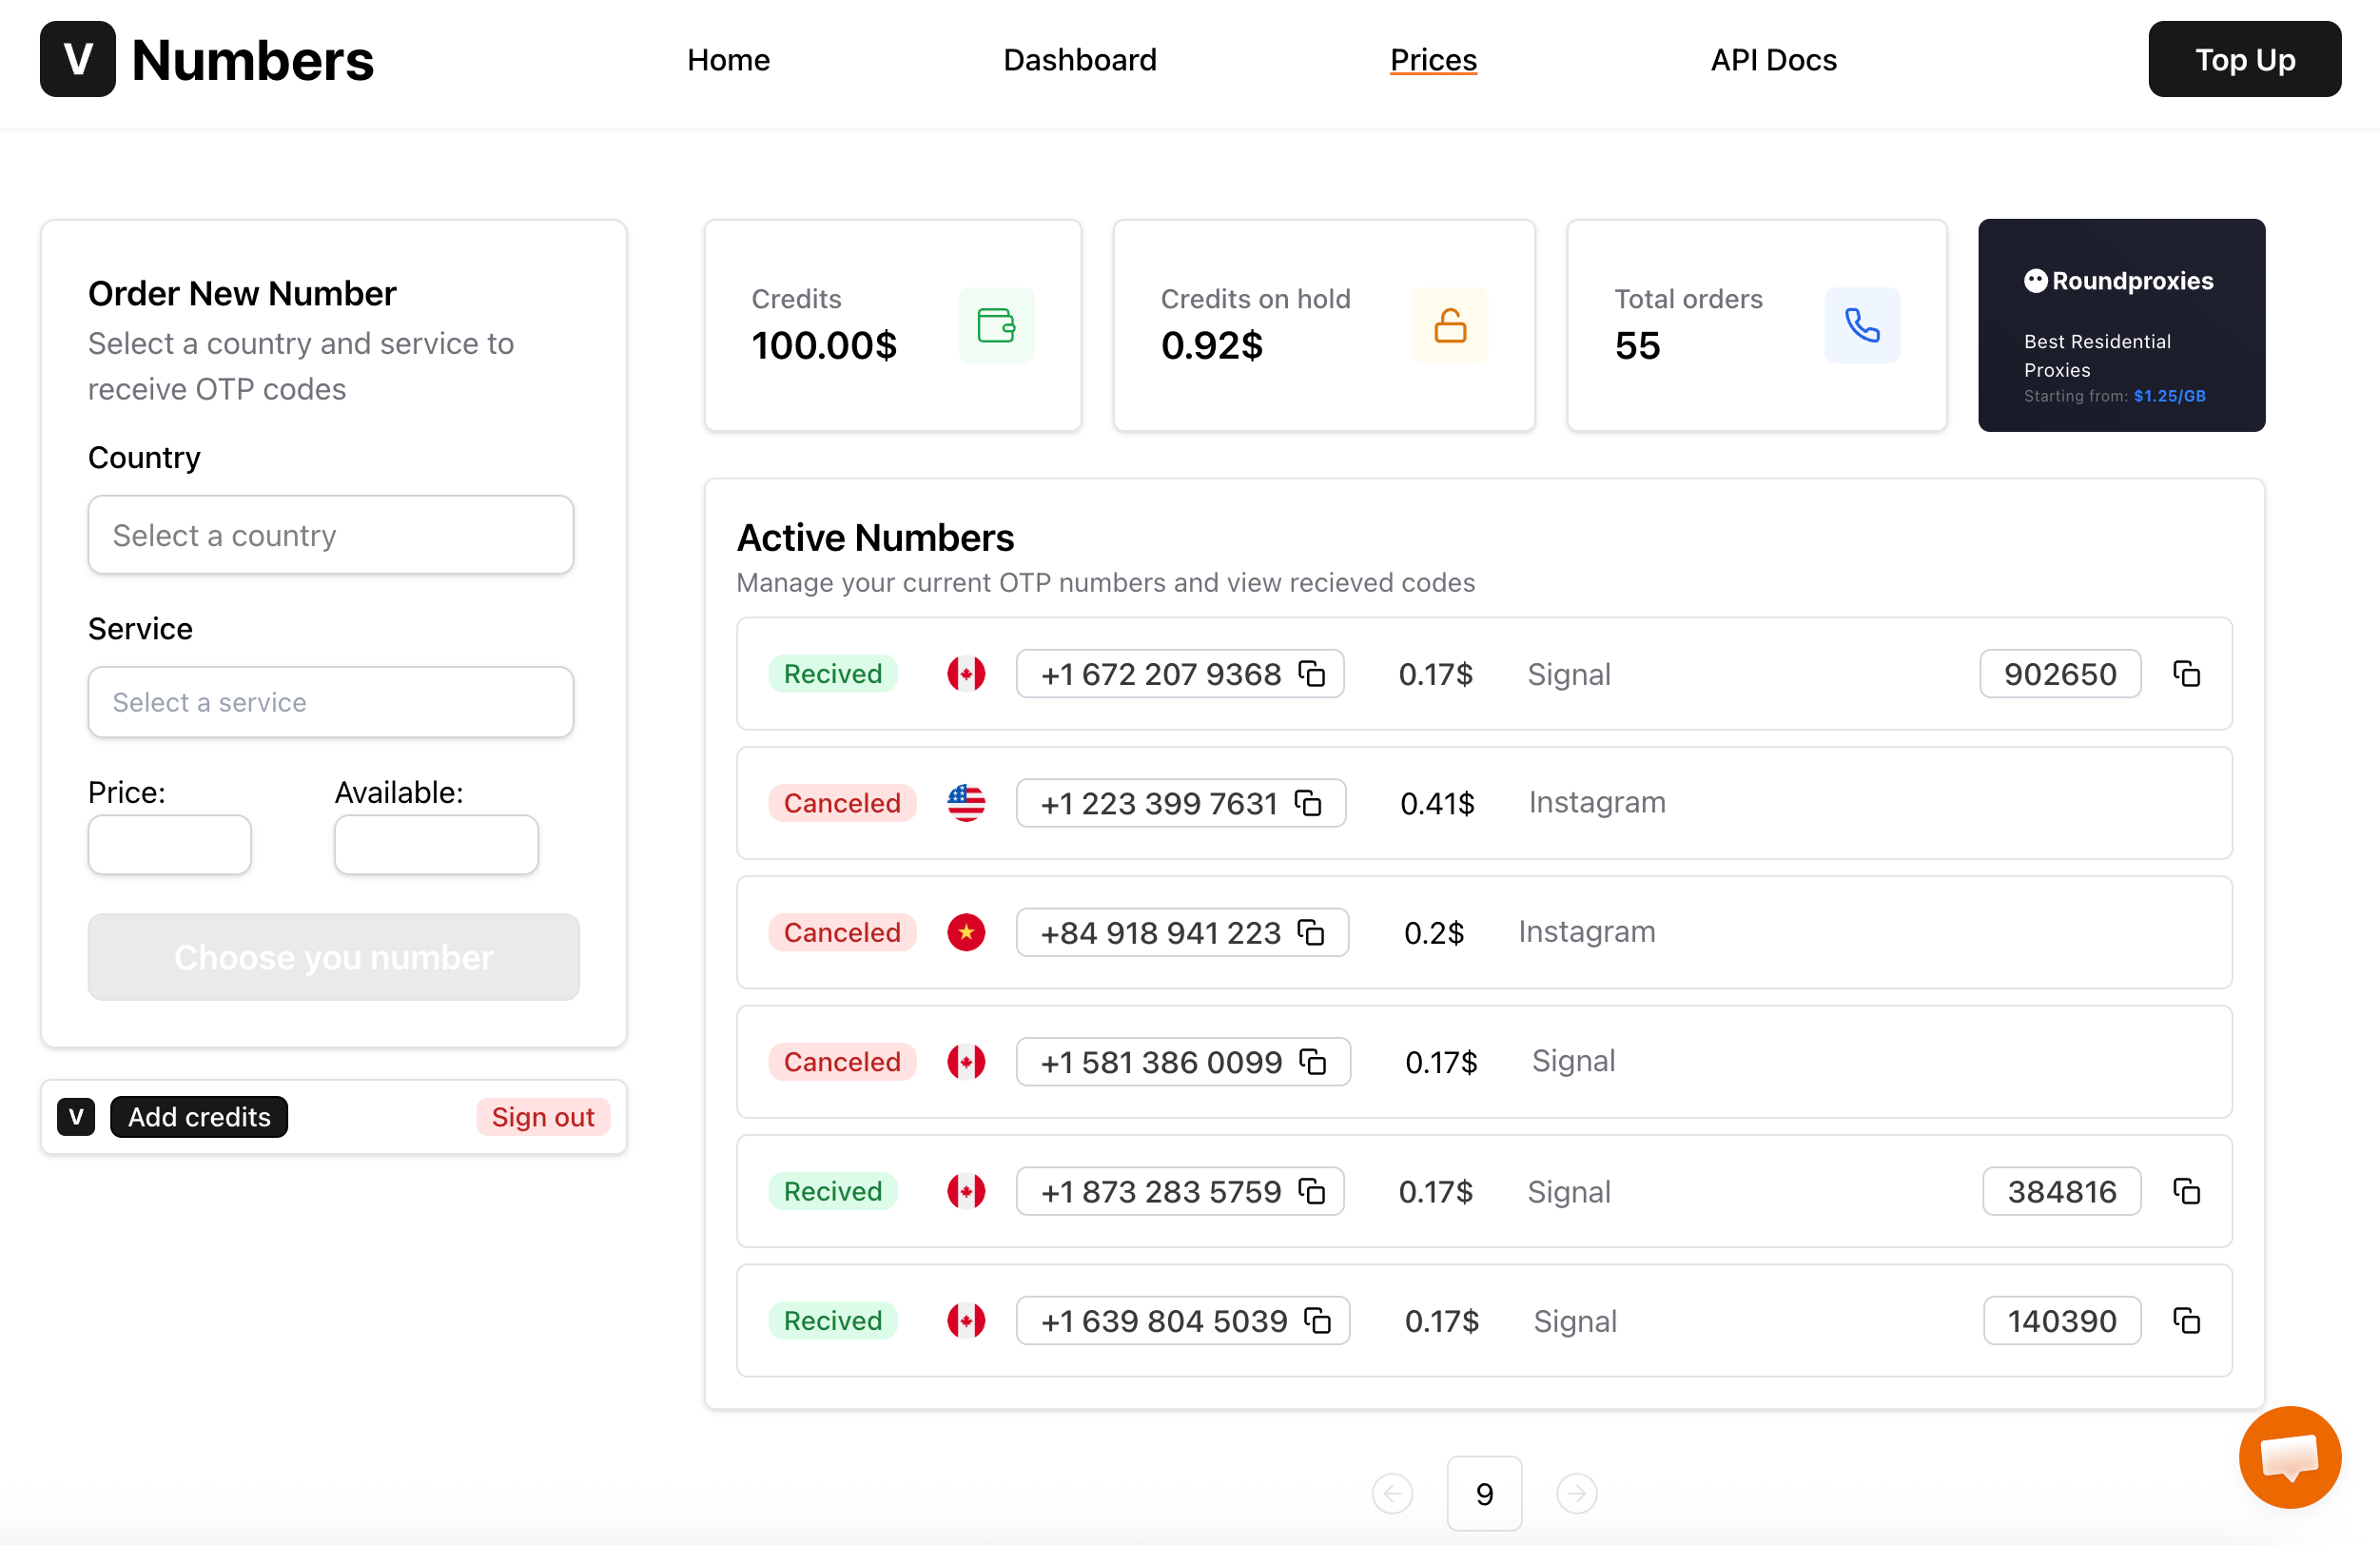Screen dimensions: 2380x1545
Task: Copy the OTP code 384816
Action: pos(2187,1190)
